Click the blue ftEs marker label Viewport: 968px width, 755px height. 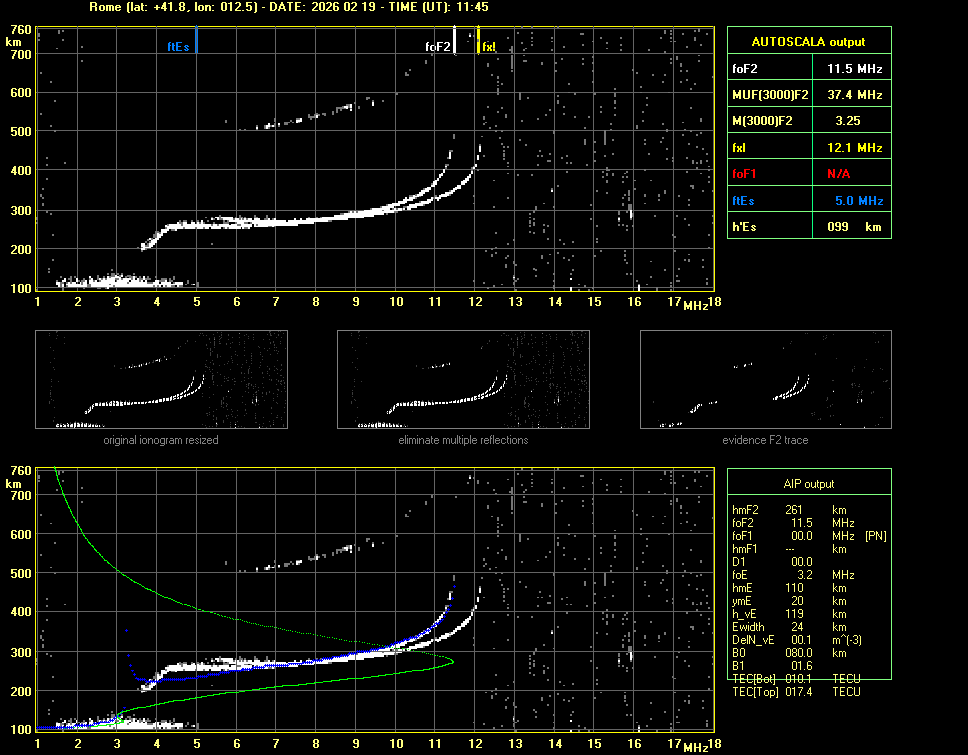tap(178, 47)
